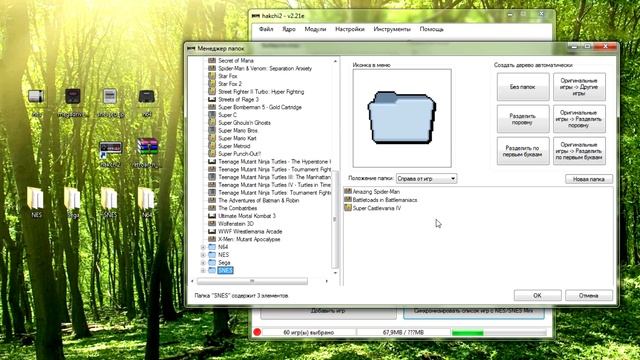Click the Street Fighter II Turbo icon
The width and height of the screenshot is (640, 360).
tap(212, 91)
